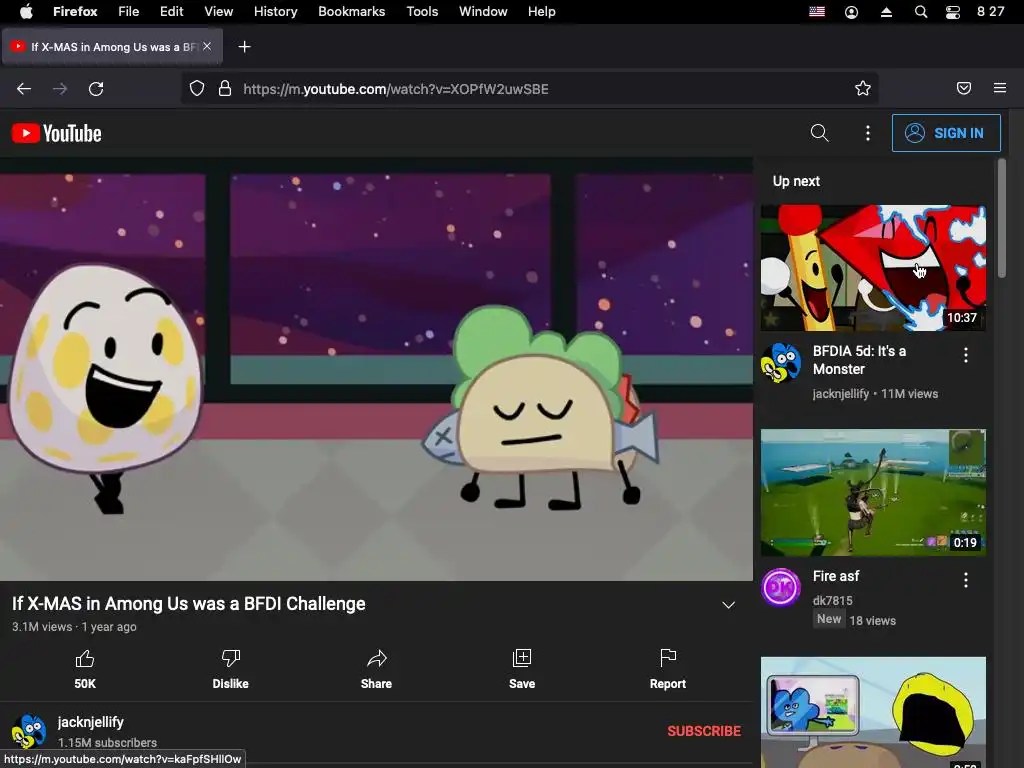This screenshot has width=1024, height=768.
Task: Like the video with 50K thumbs up
Action: [x=85, y=669]
